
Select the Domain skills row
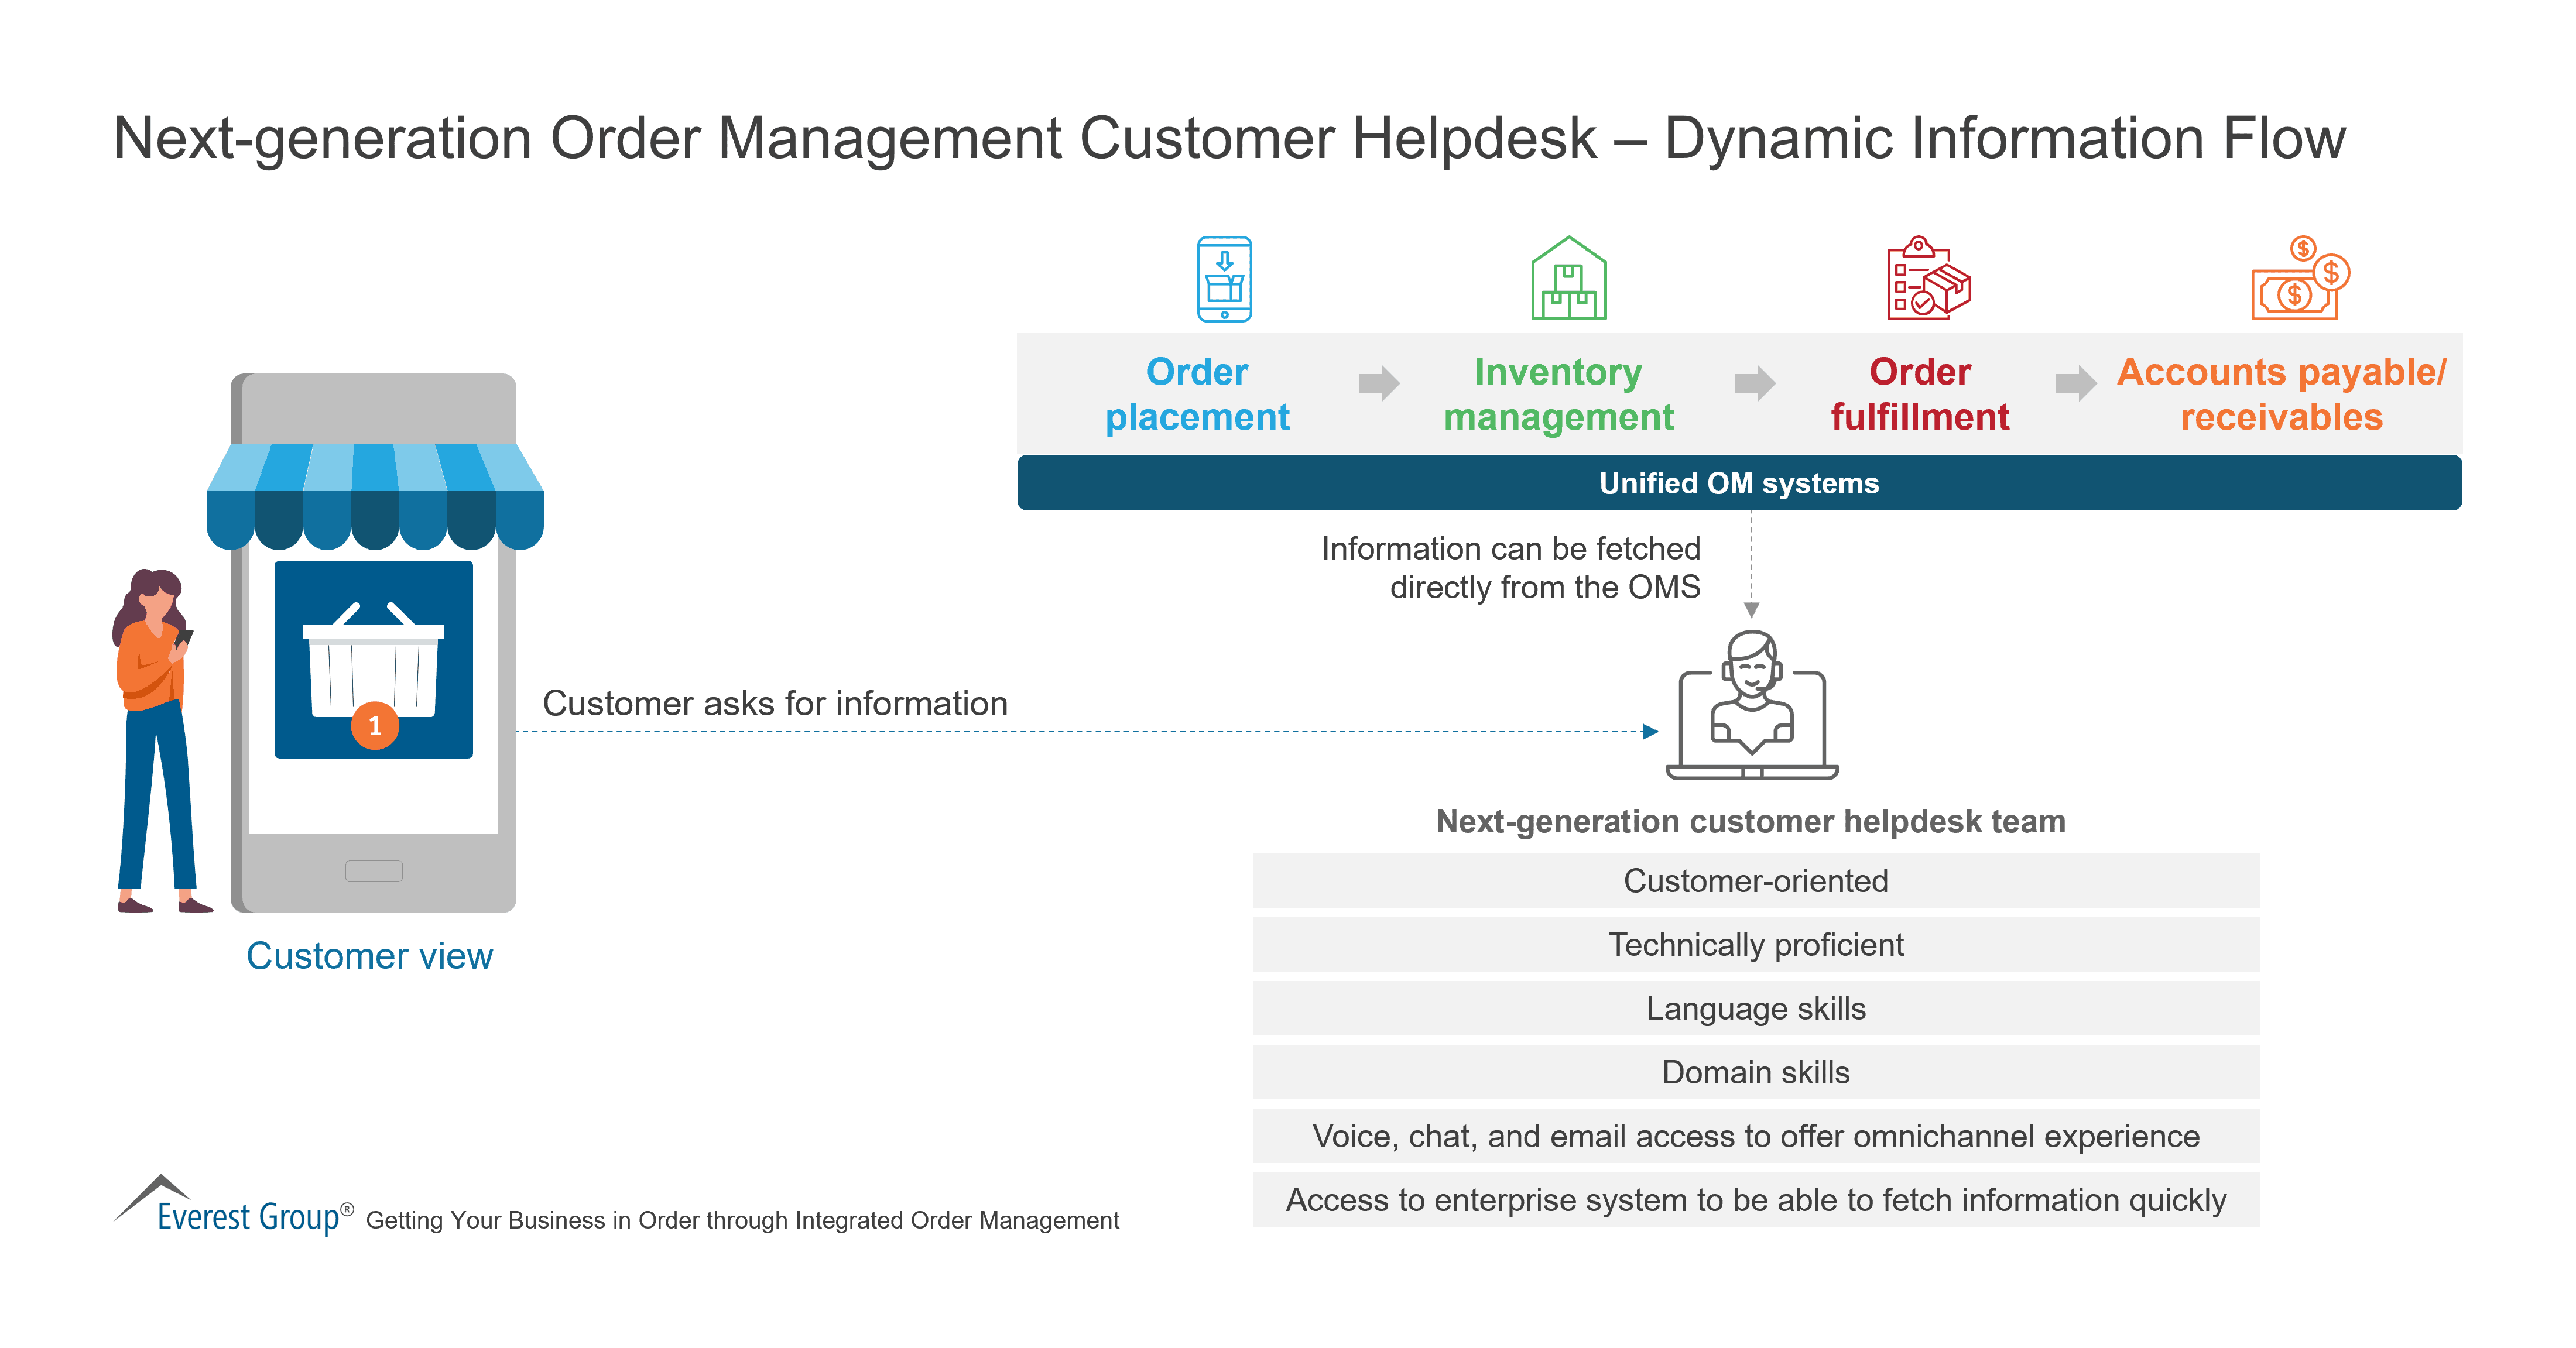[x=1756, y=1073]
